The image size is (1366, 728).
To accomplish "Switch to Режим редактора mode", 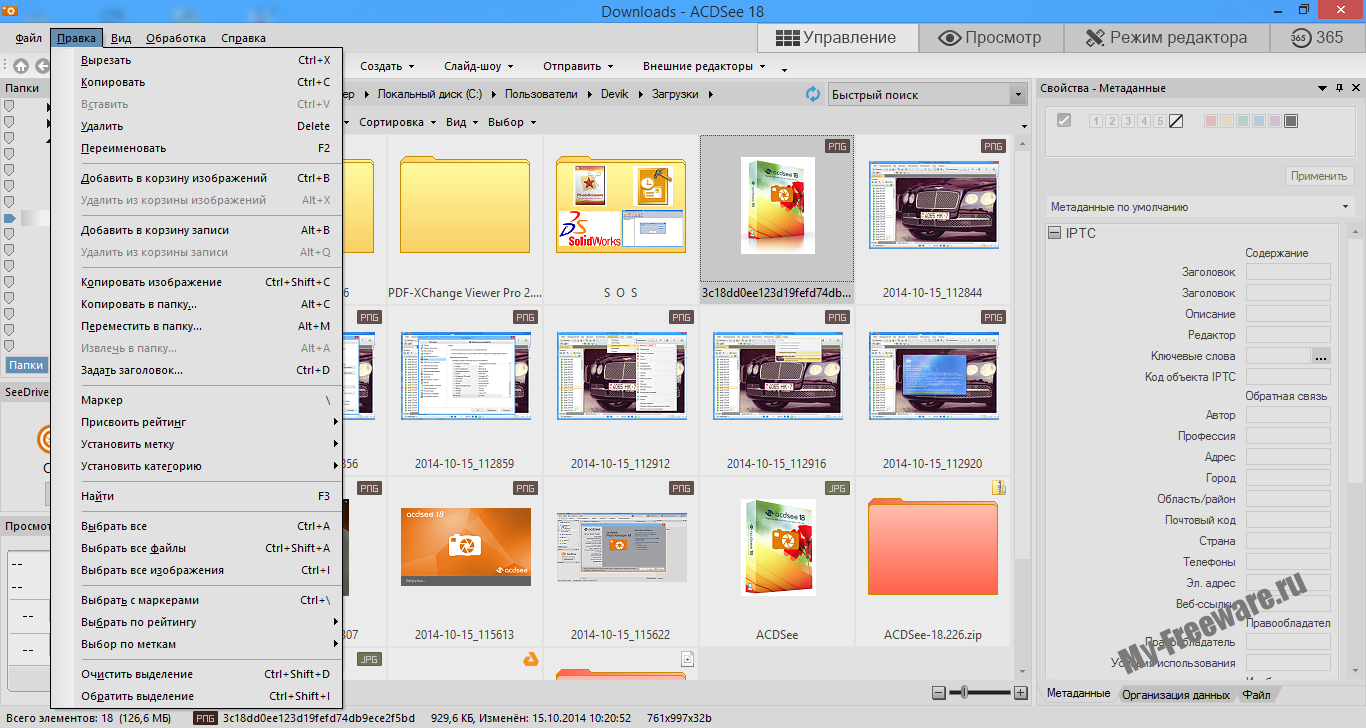I will (1165, 37).
